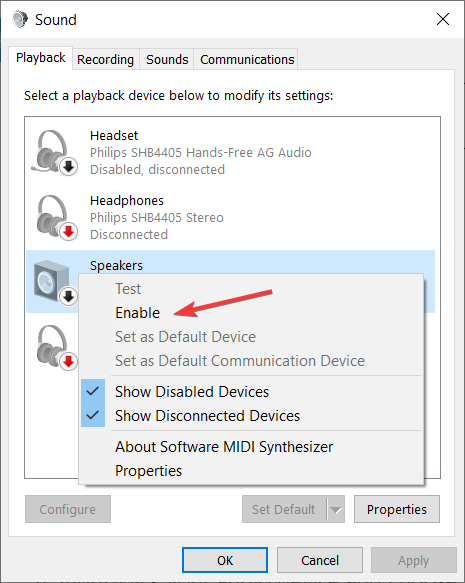Toggle Show Disconnected Devices checkmark
The width and height of the screenshot is (465, 583).
(x=93, y=415)
